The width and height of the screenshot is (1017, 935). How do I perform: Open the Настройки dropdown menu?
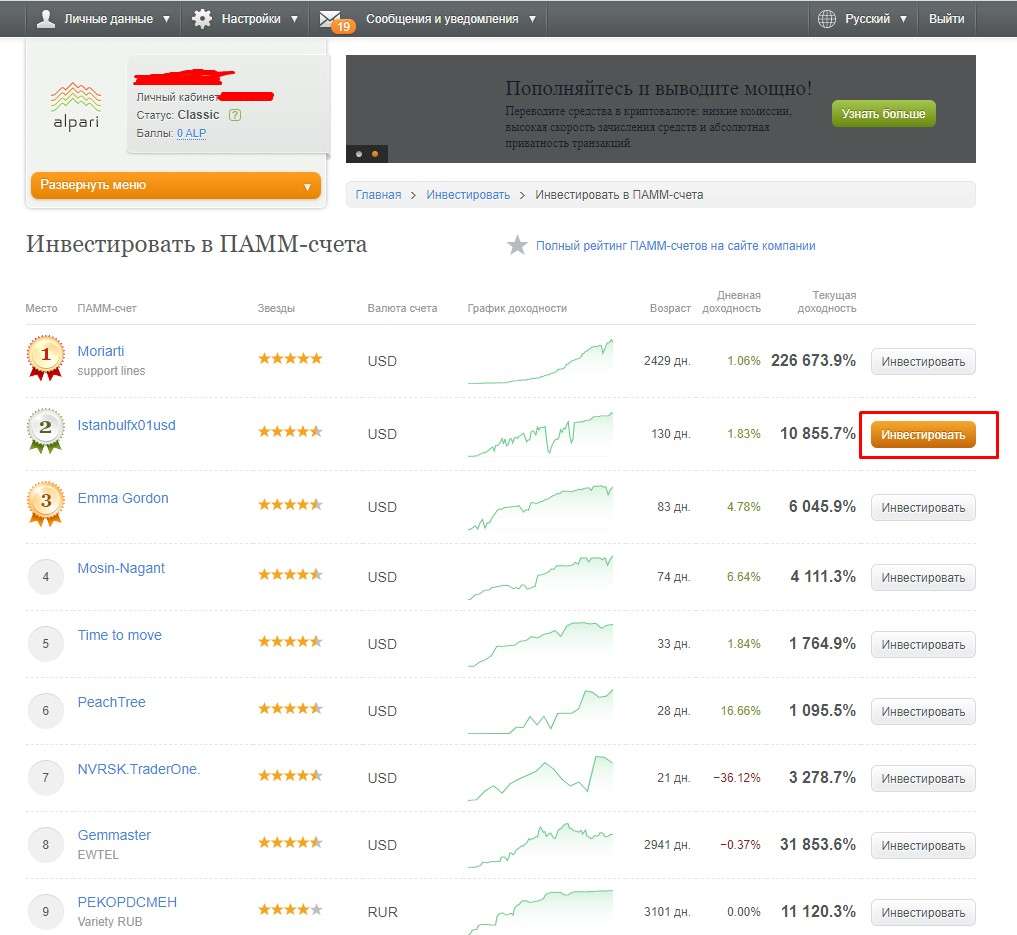pos(245,19)
